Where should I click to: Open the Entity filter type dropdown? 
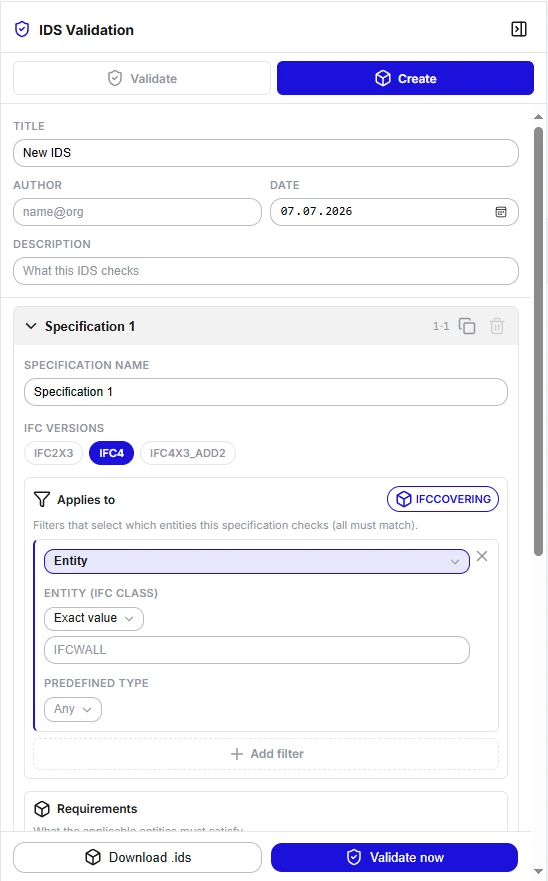pos(257,561)
